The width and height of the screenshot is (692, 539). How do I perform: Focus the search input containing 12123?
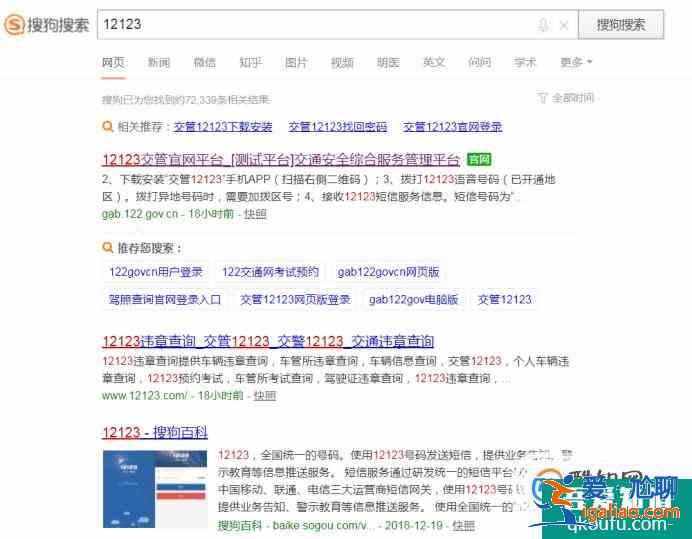(x=338, y=25)
